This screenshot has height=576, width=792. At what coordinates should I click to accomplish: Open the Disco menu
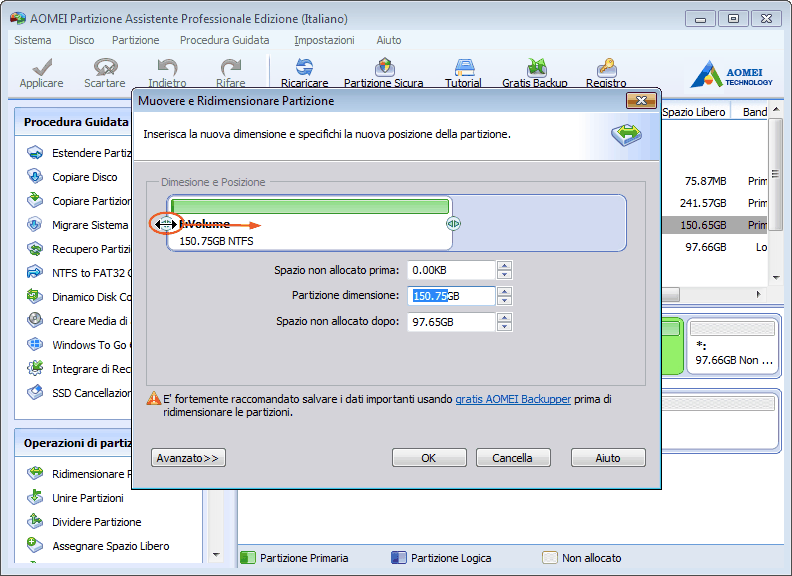click(82, 40)
